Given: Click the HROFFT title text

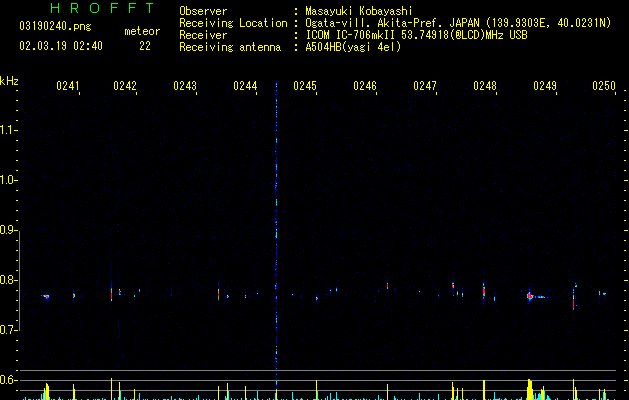Looking at the screenshot, I should [102, 8].
